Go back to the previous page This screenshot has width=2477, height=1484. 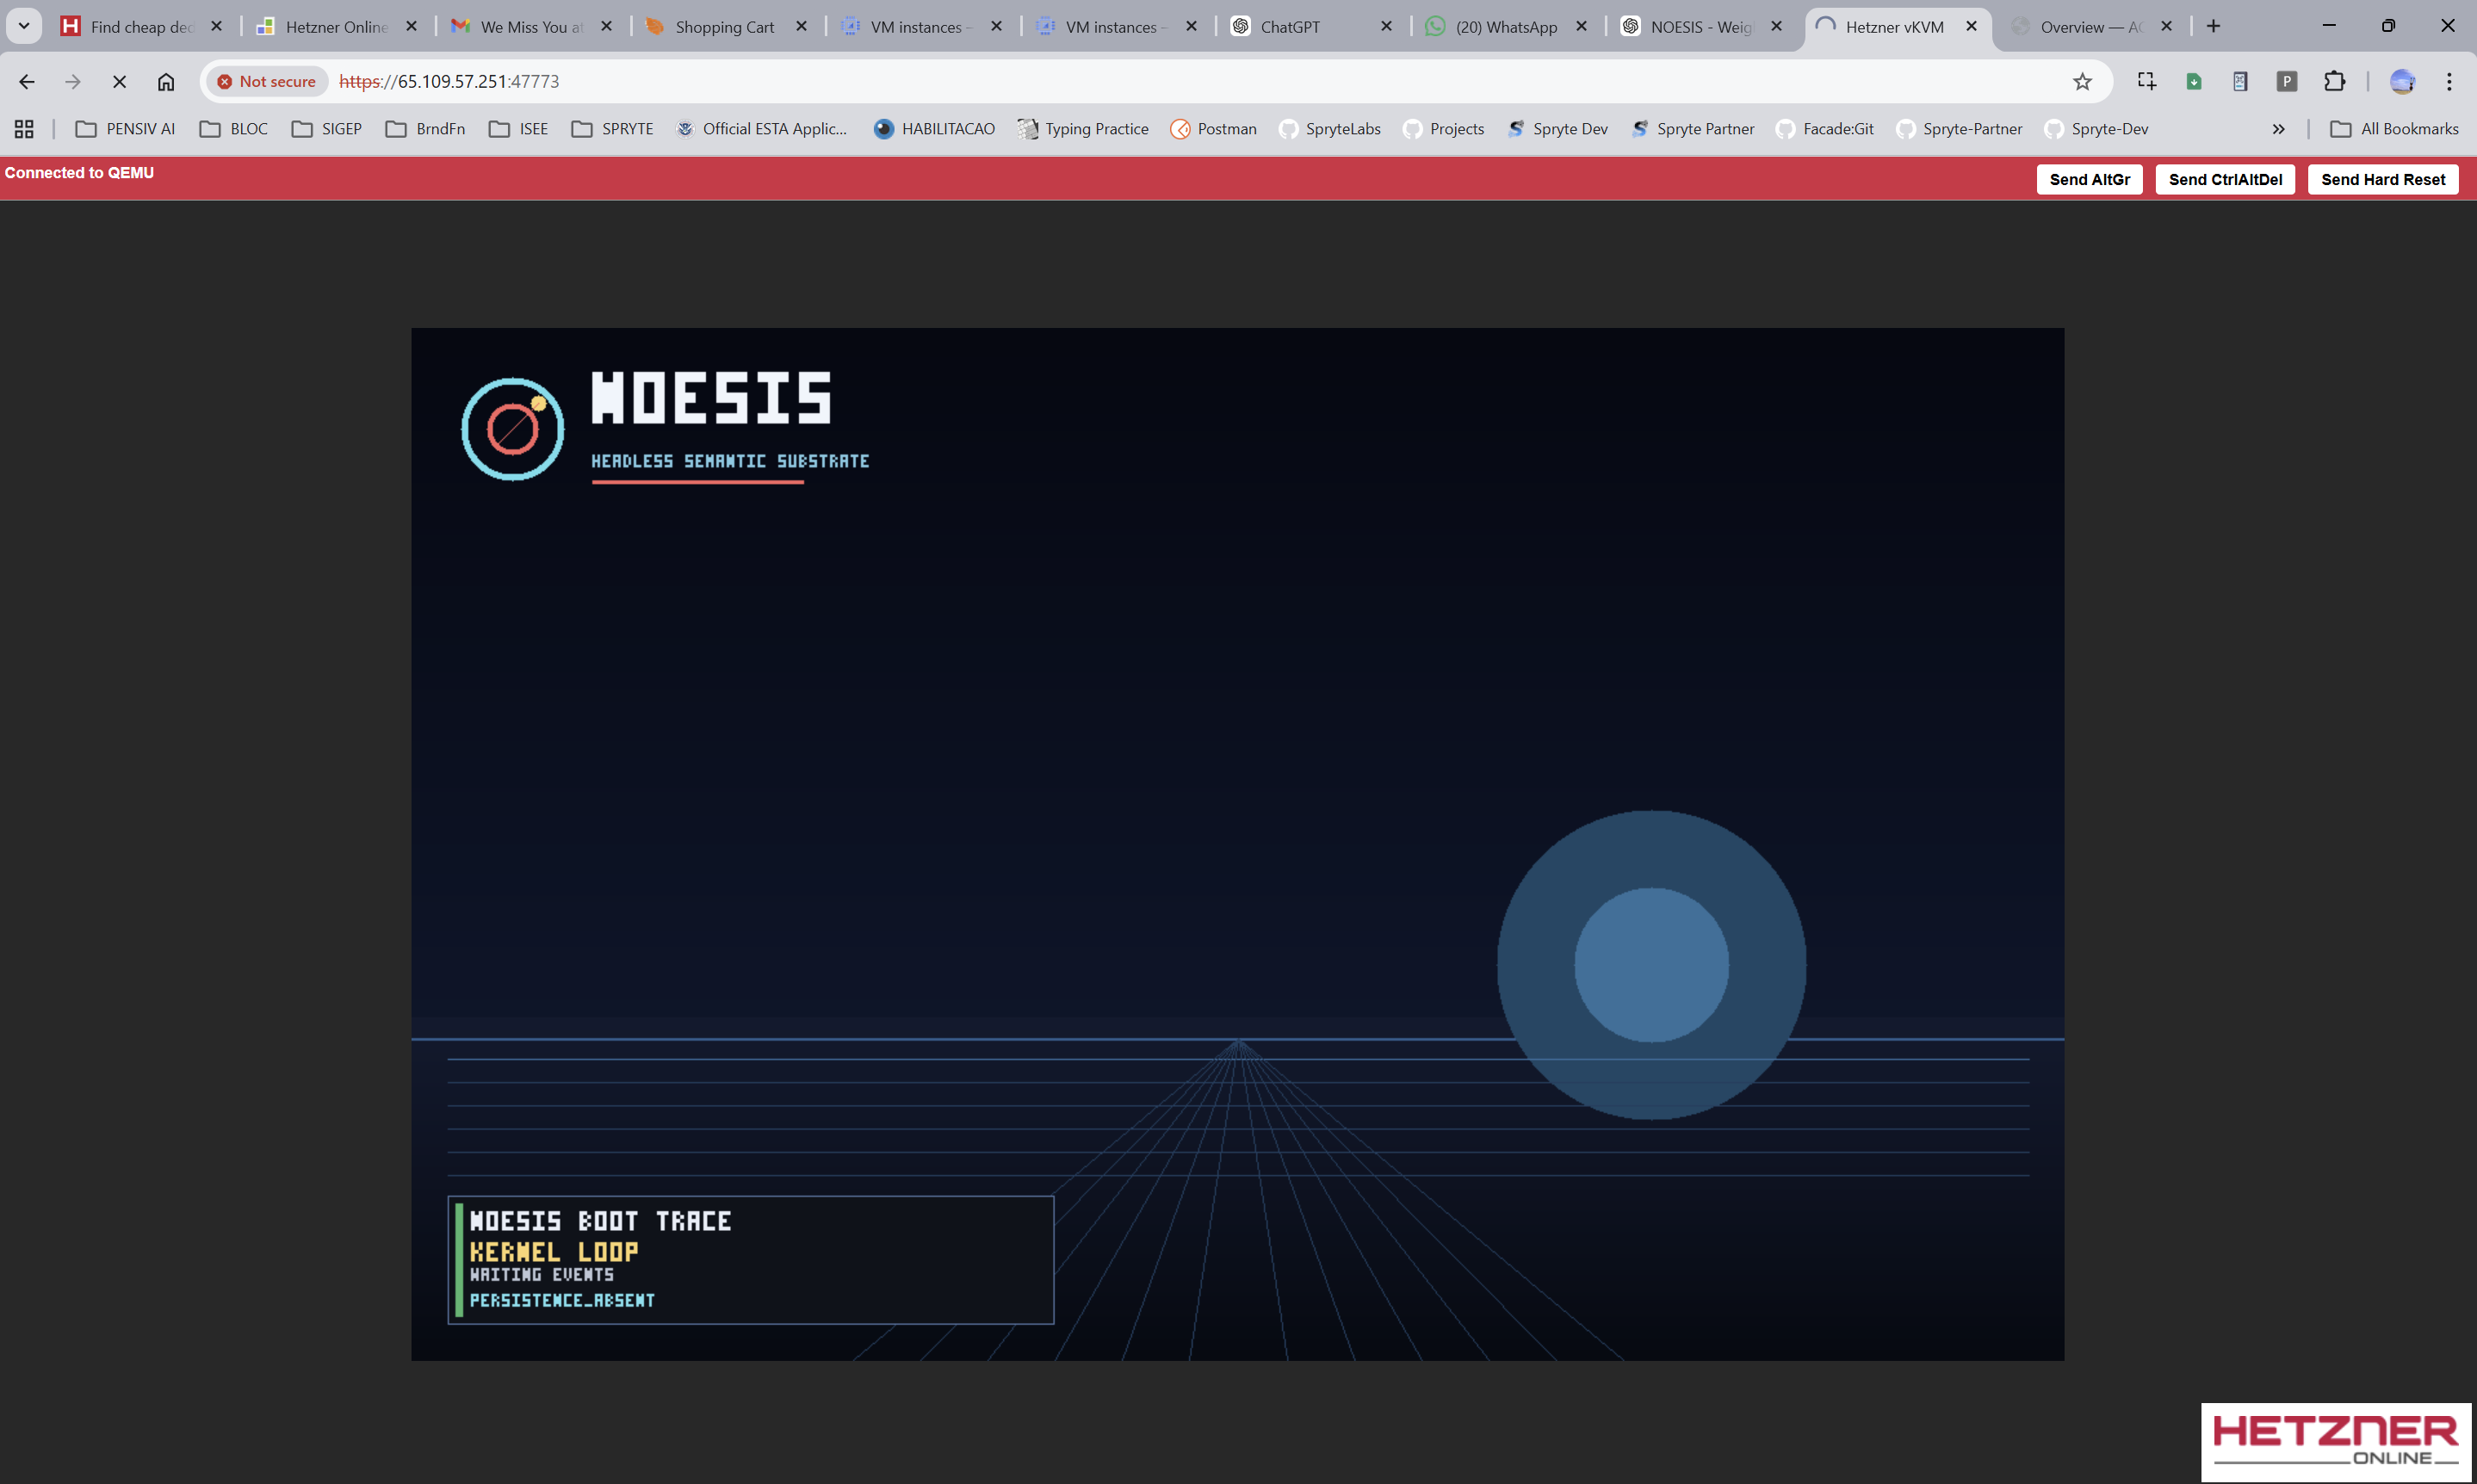27,81
